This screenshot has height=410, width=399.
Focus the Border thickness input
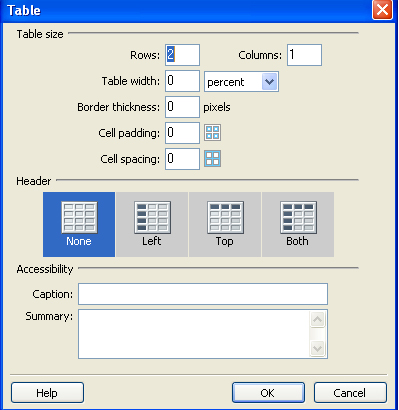(x=182, y=107)
